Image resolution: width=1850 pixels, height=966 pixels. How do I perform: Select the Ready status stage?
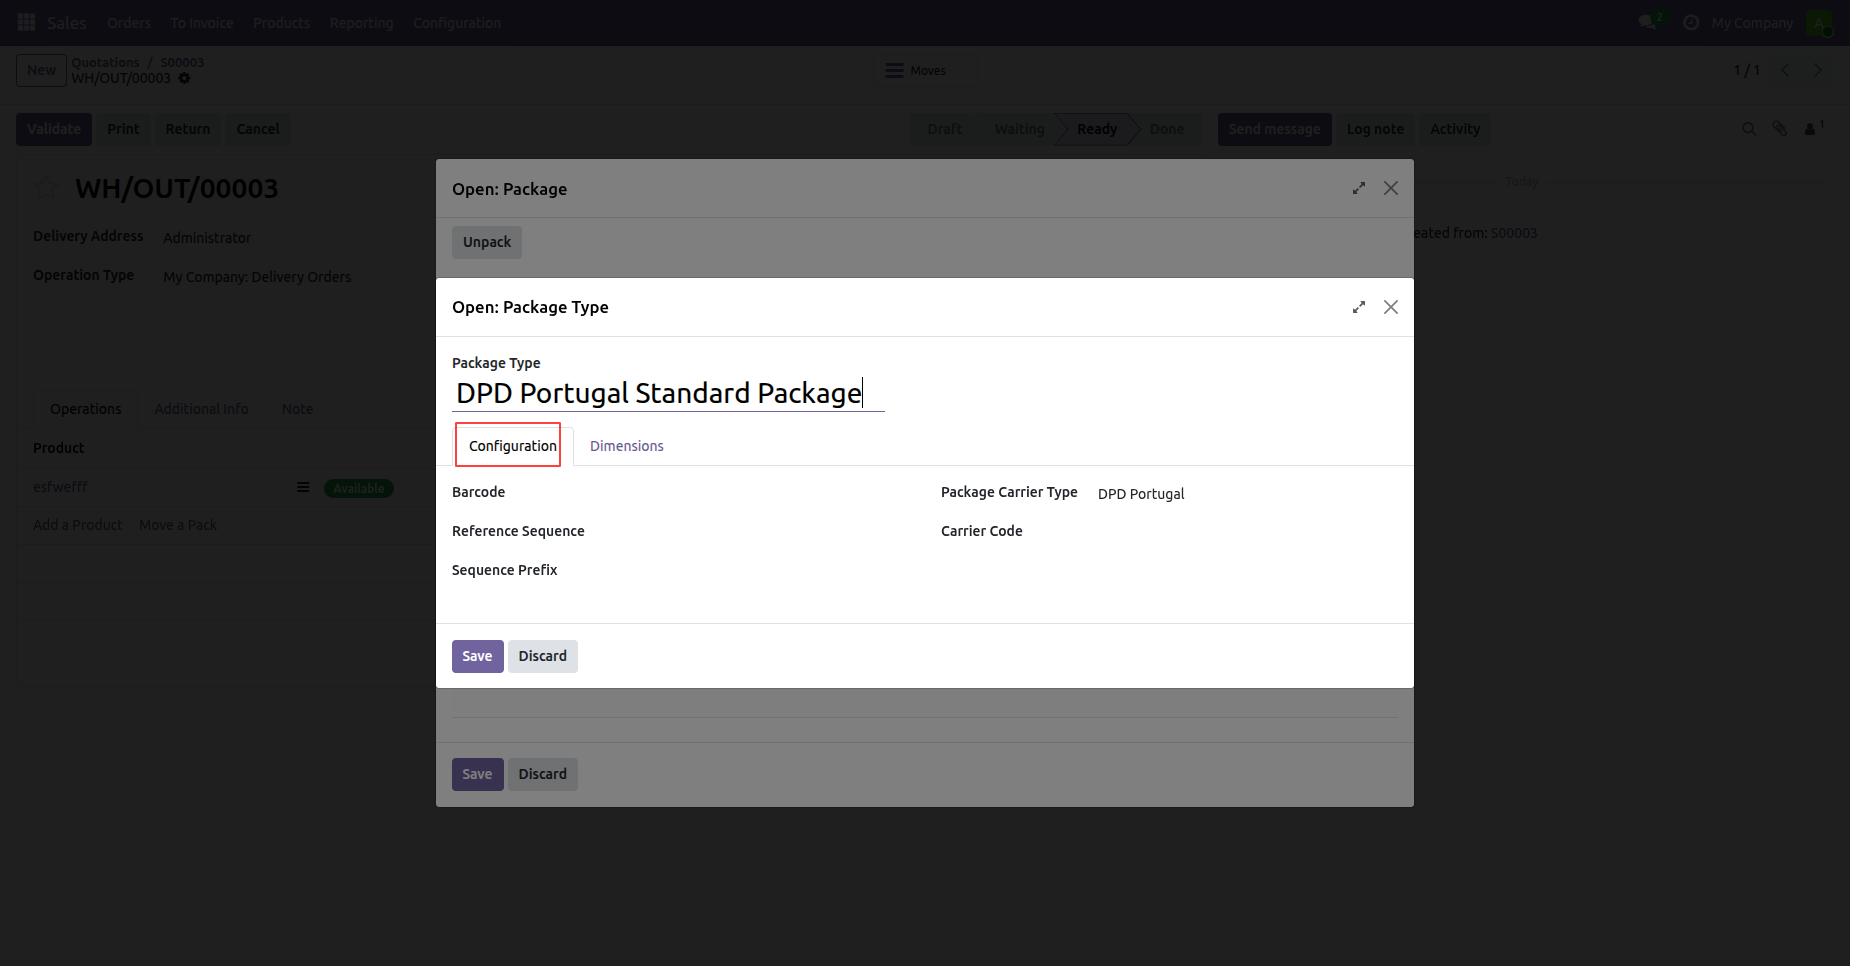click(1097, 129)
